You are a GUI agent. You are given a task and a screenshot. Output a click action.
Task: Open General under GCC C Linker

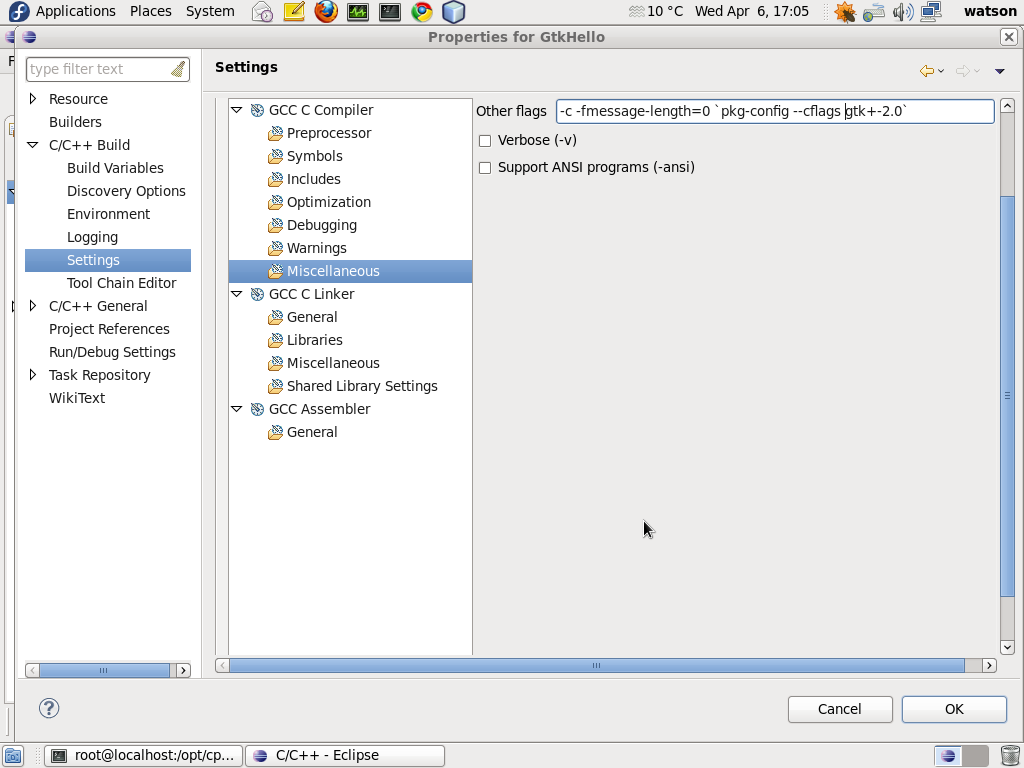(312, 317)
